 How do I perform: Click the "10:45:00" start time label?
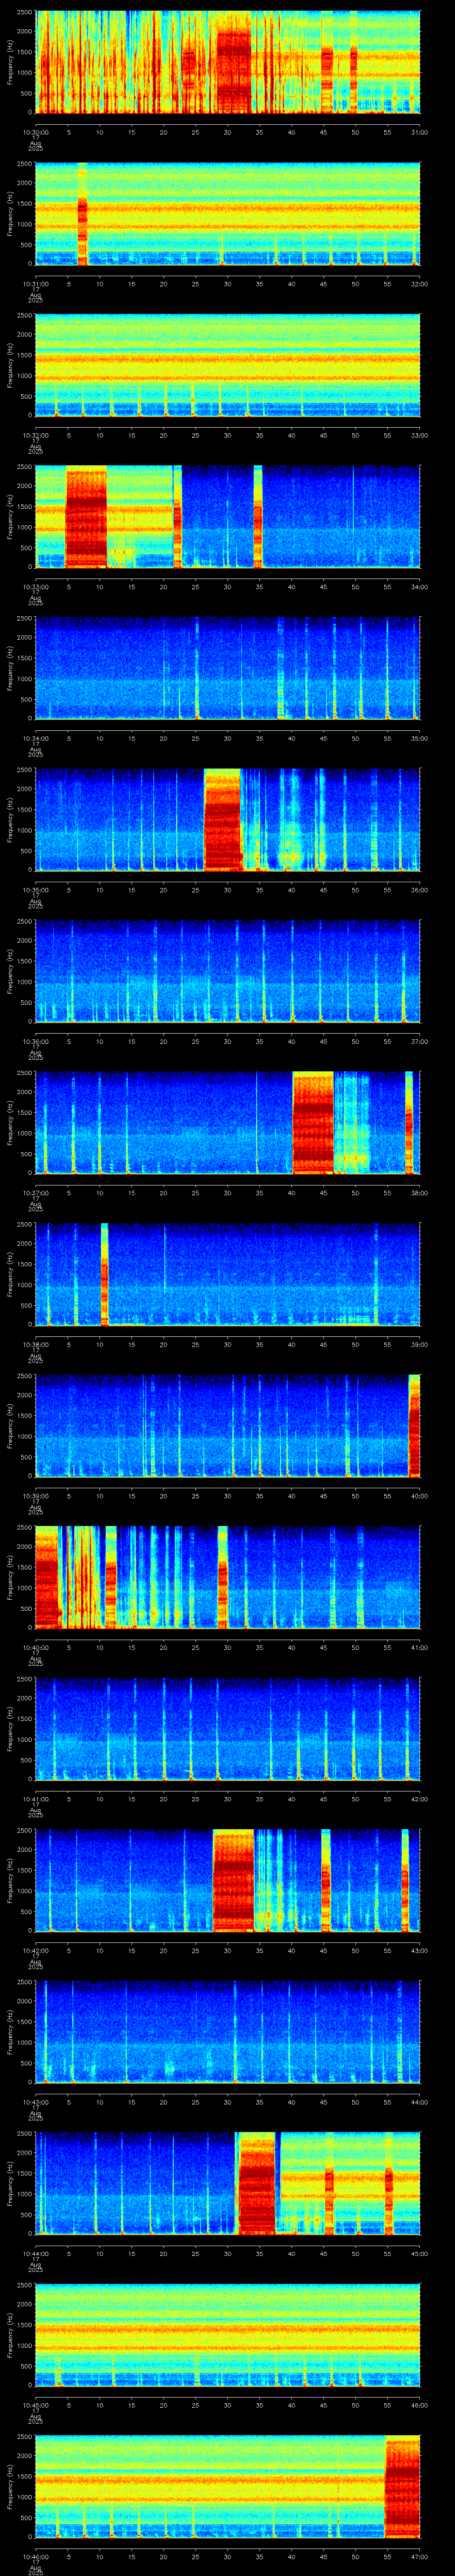point(35,2405)
